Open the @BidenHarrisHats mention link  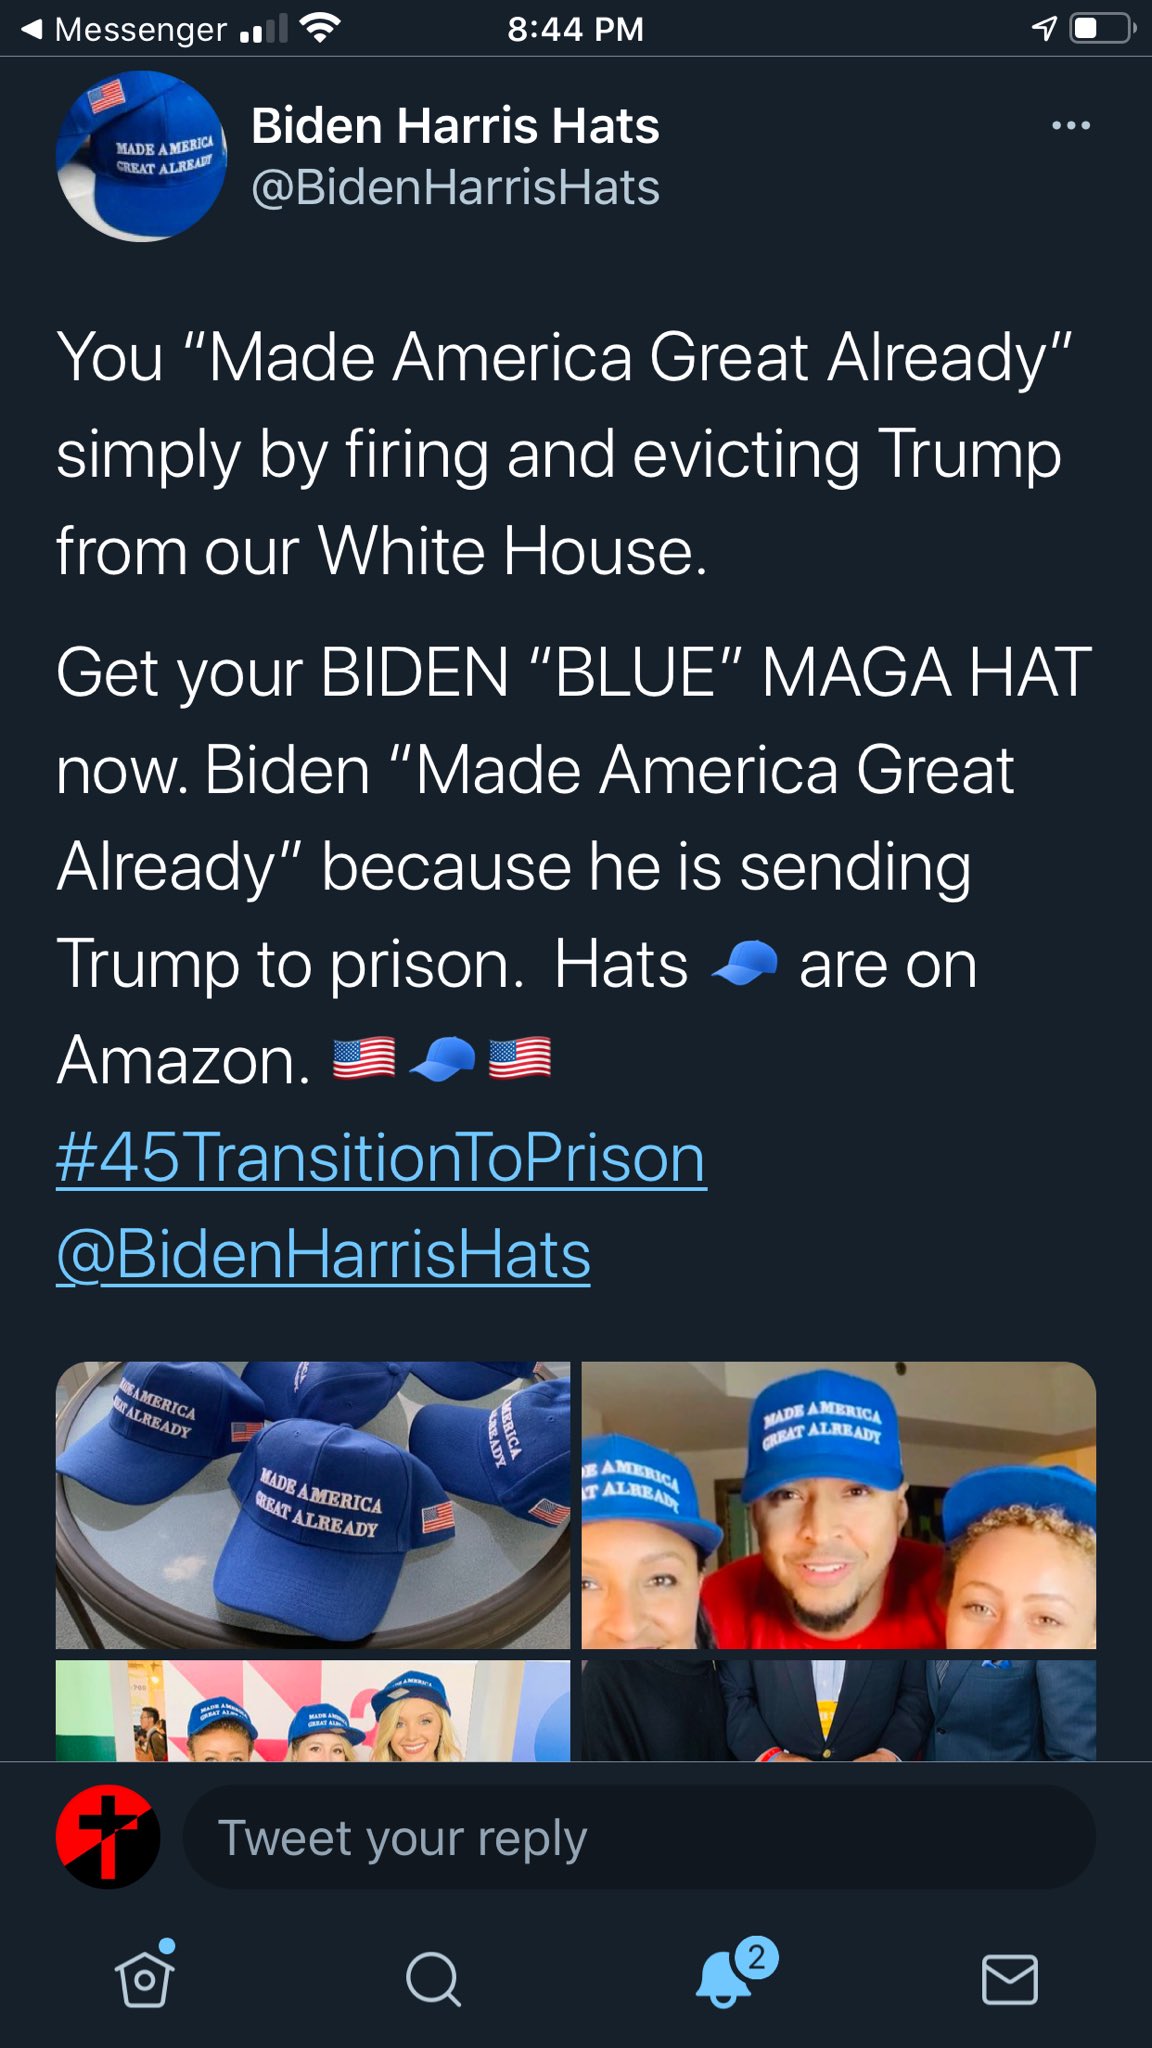pyautogui.click(x=323, y=1254)
